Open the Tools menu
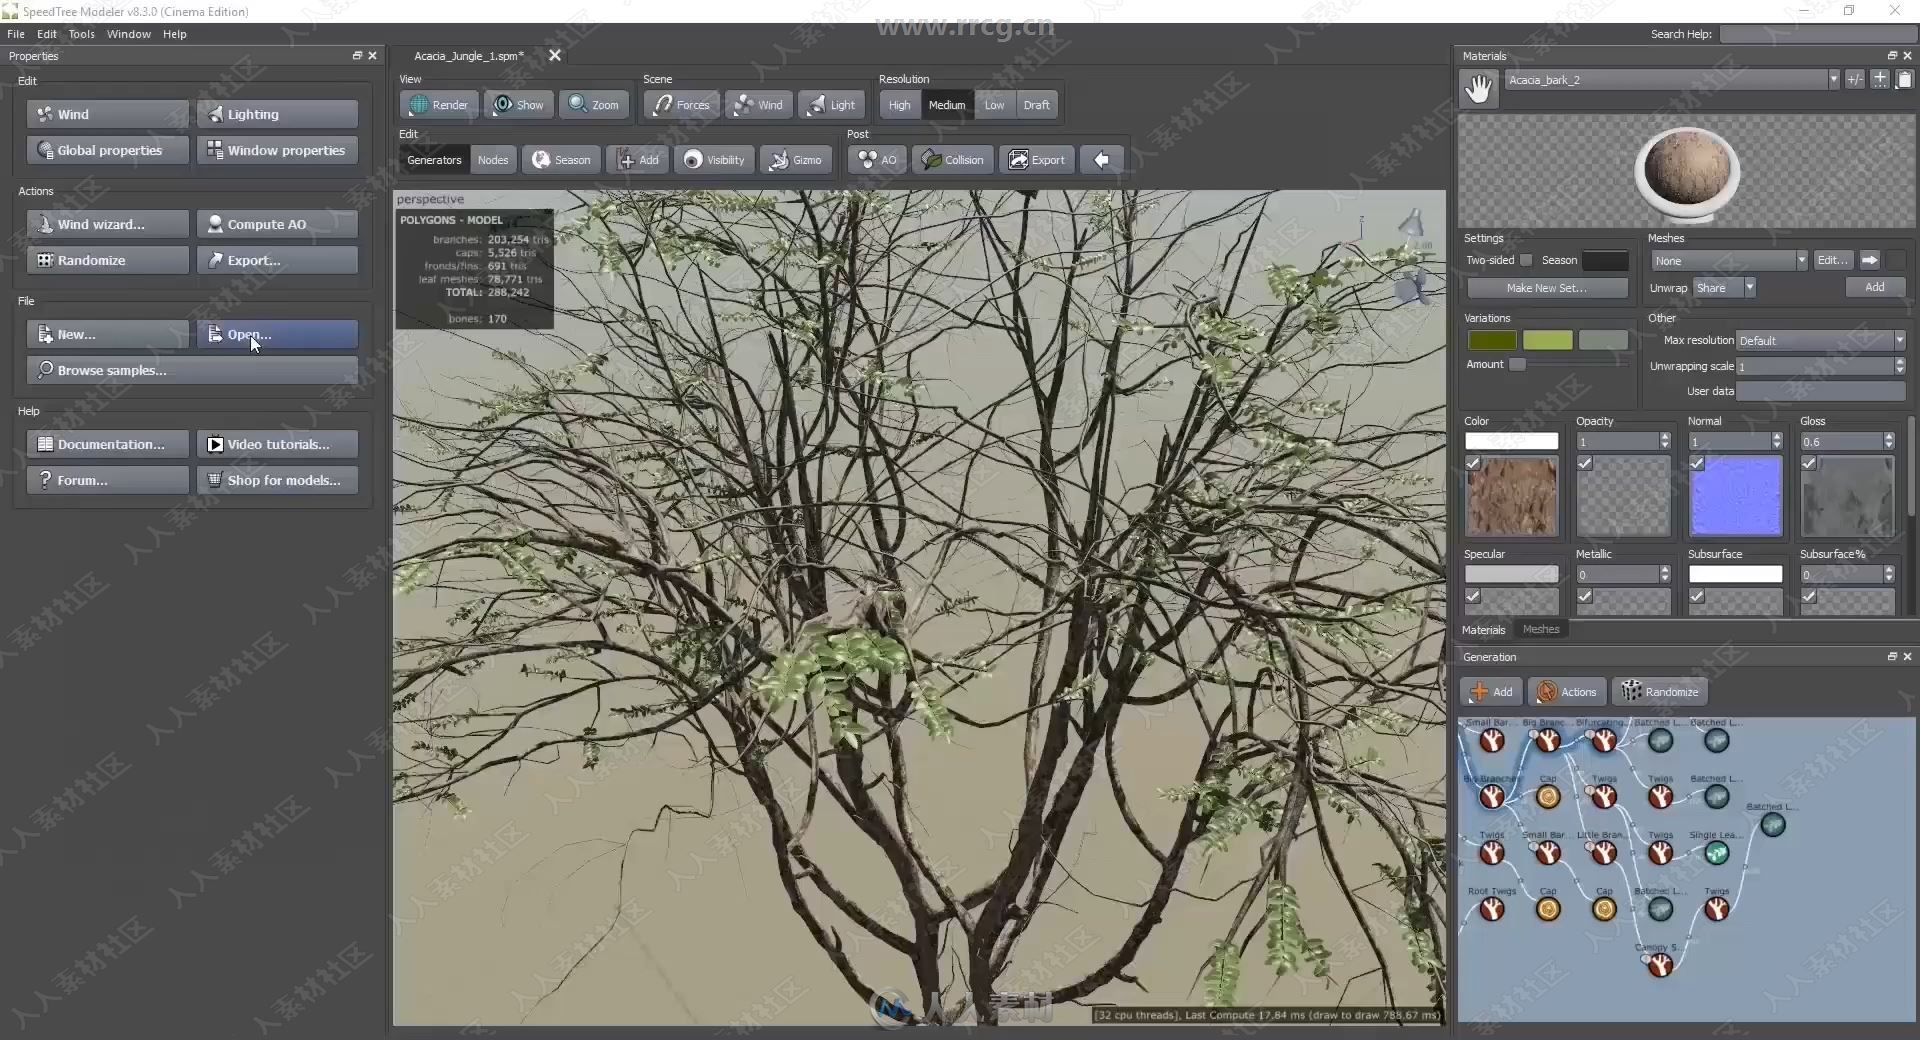The width and height of the screenshot is (1920, 1040). tap(82, 34)
